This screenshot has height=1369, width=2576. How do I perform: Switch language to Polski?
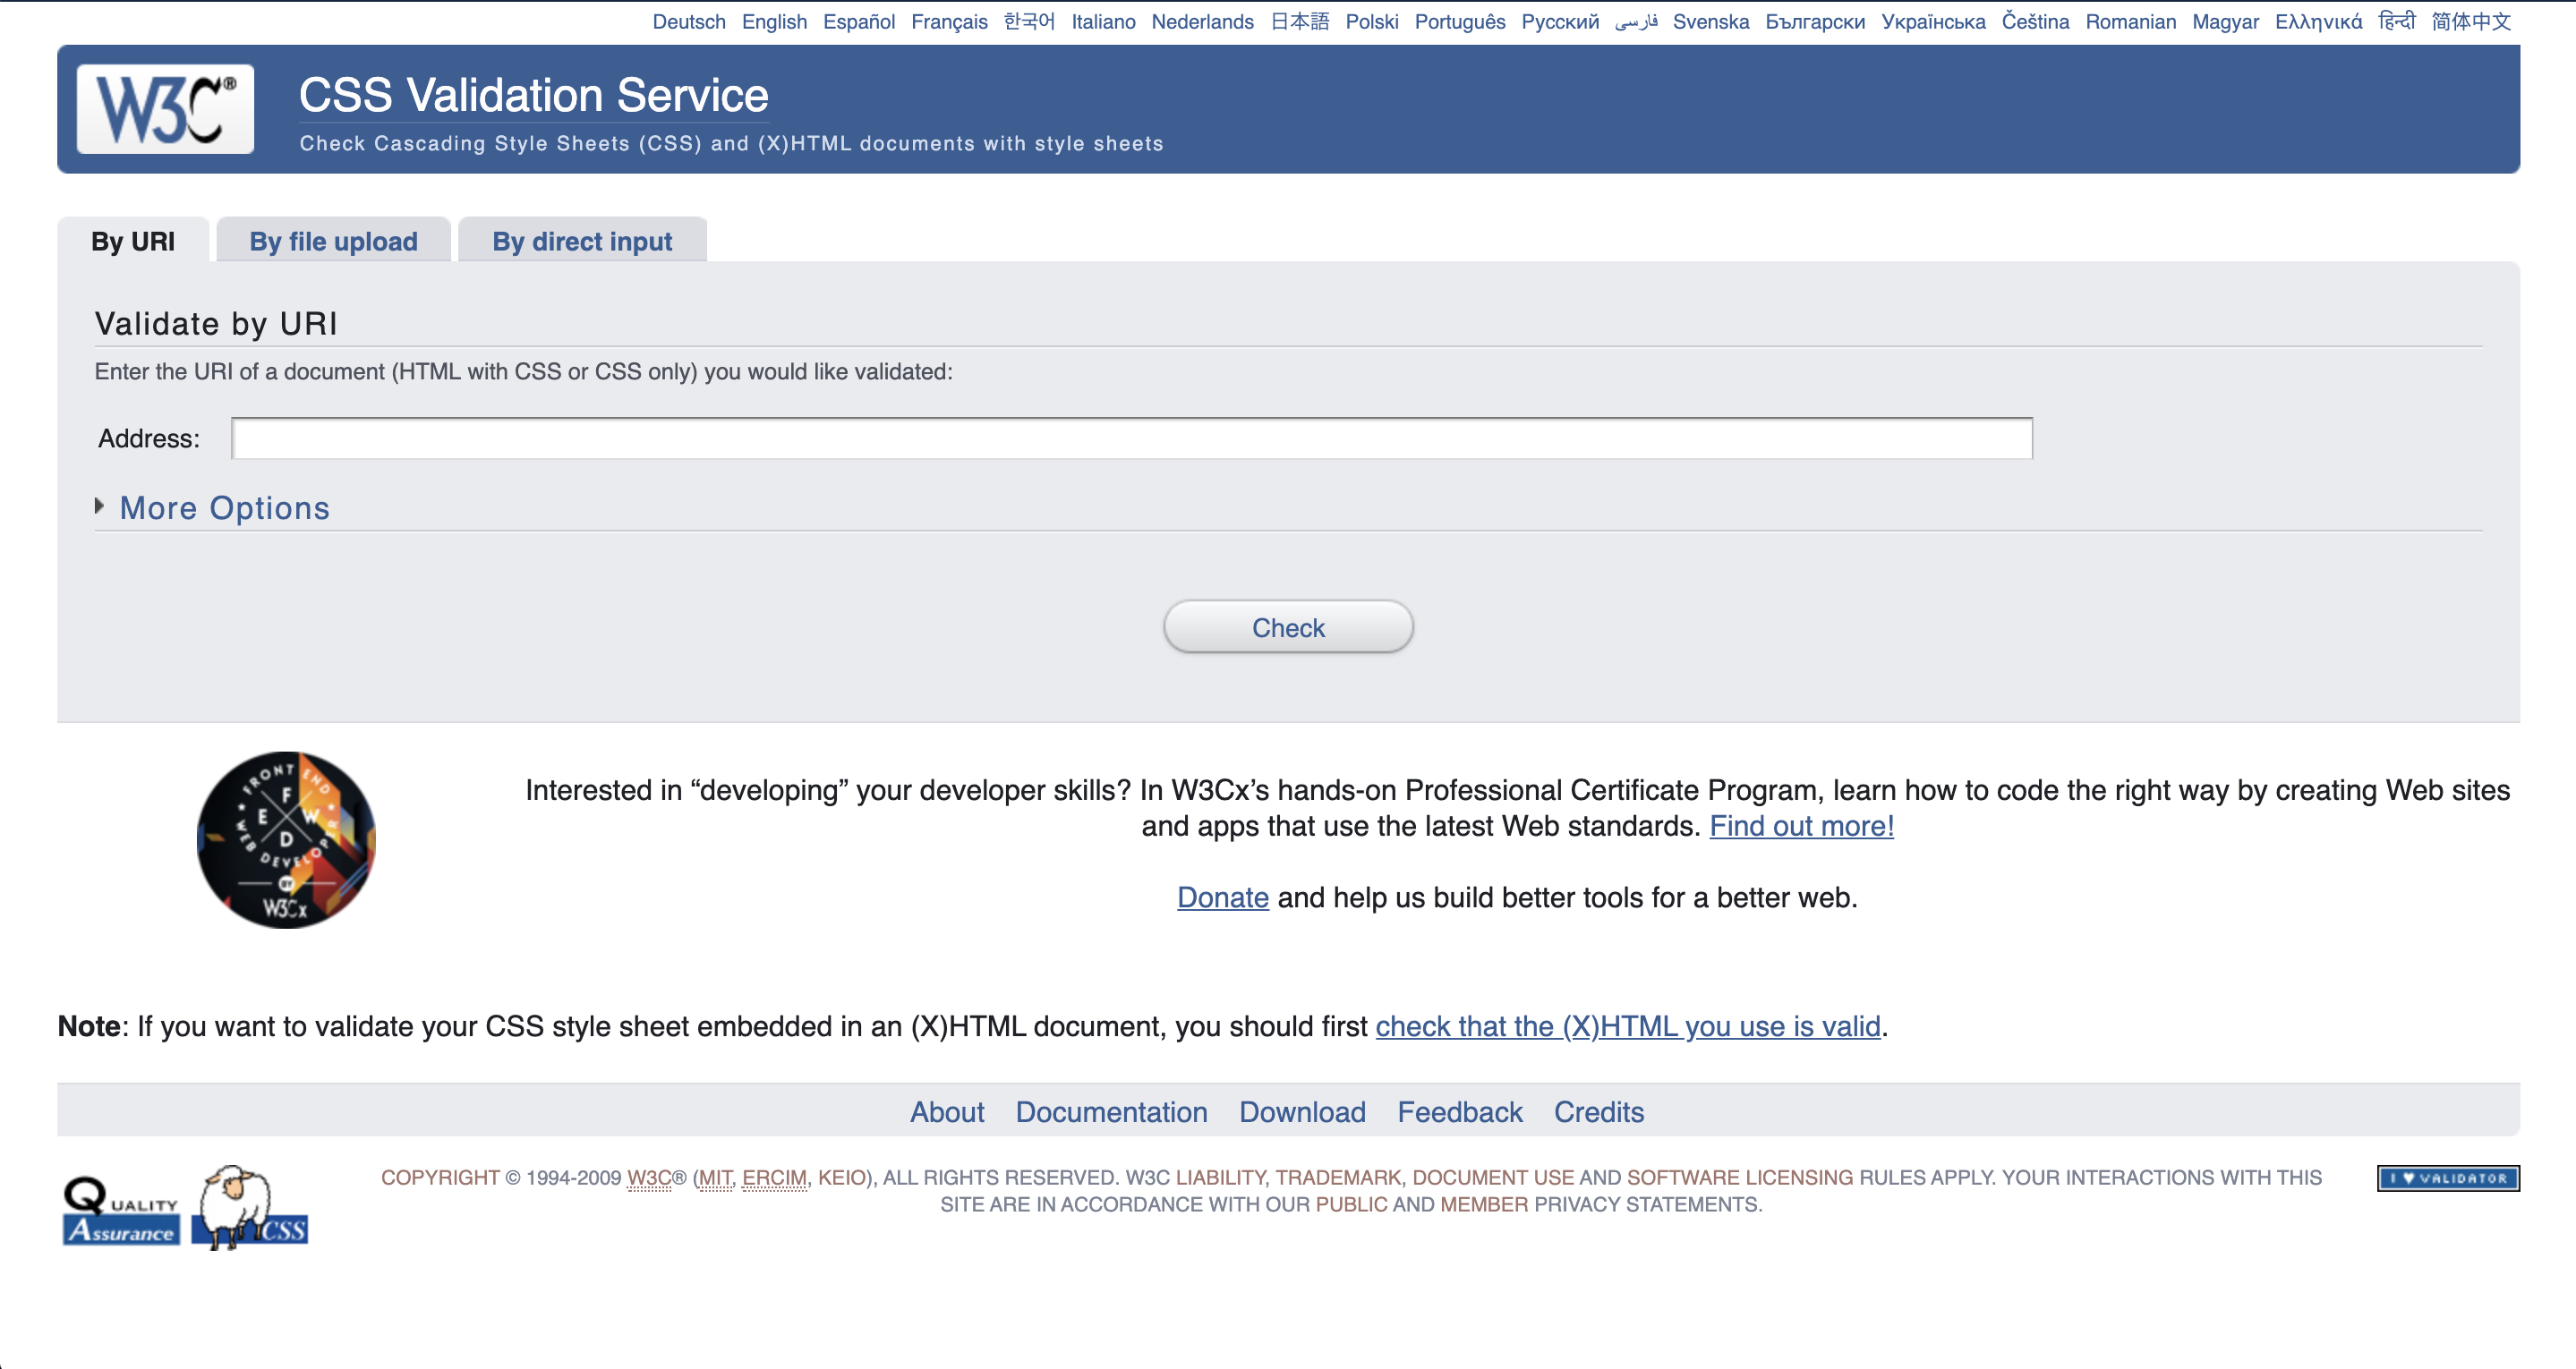tap(1371, 22)
